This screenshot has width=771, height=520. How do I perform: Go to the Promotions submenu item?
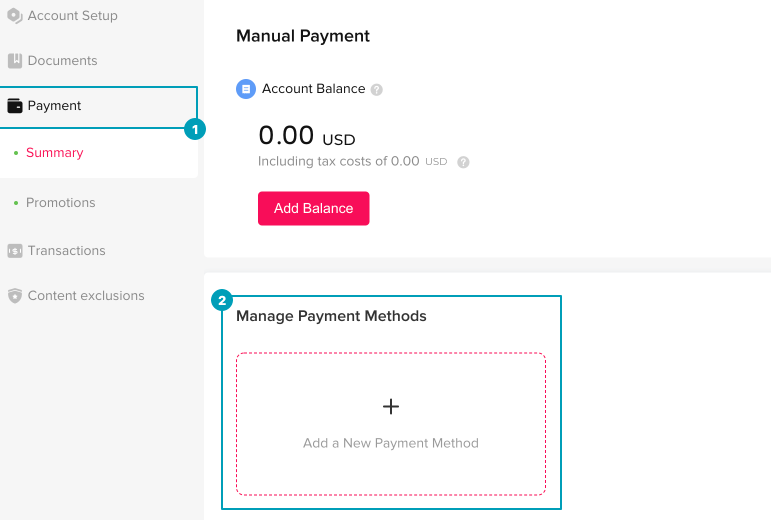(60, 202)
